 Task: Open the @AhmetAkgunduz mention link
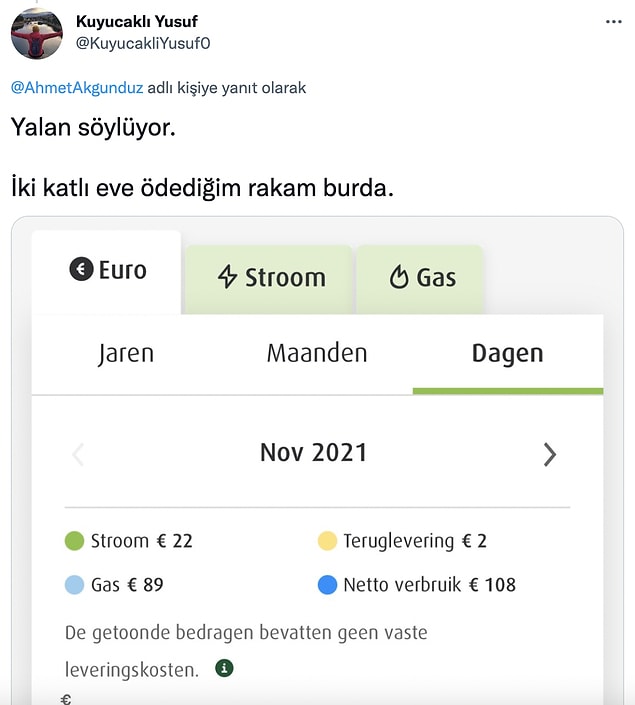[77, 87]
